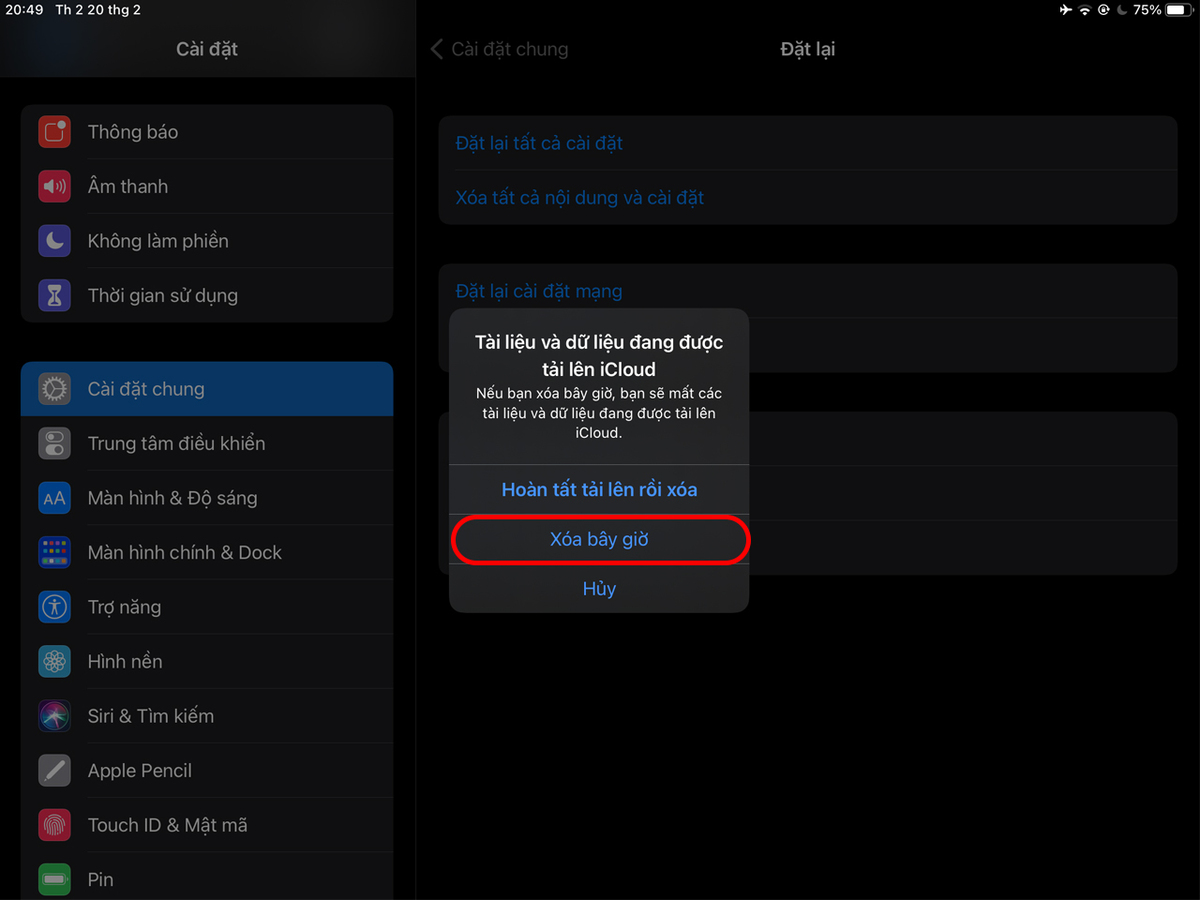Cancel the dialog with Hủy
Viewport: 1200px width, 900px height.
599,589
